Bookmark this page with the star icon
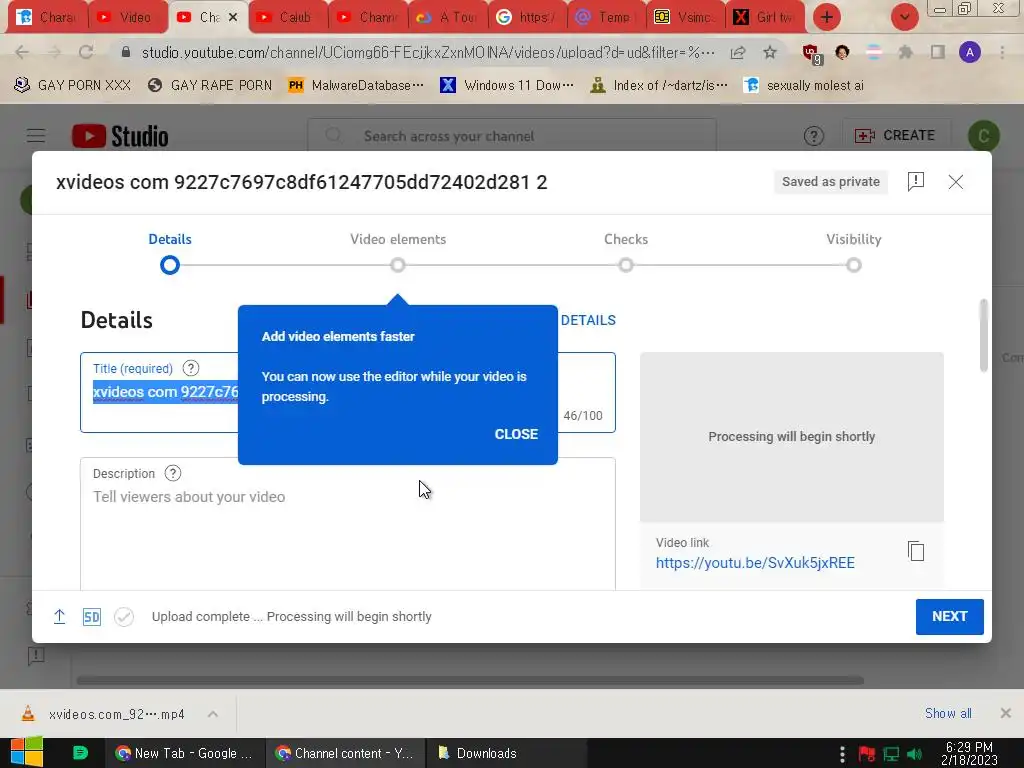Screen dimensions: 1024x768 pos(770,52)
